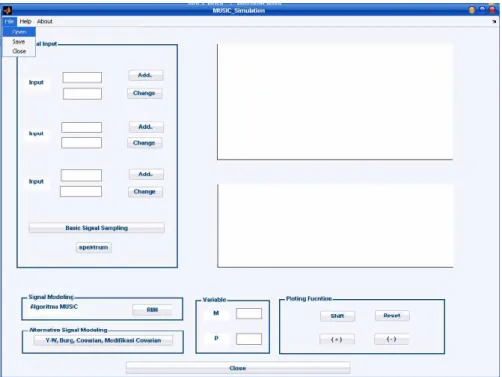Click the upper field of third Input
The width and height of the screenshot is (502, 377).
click(x=81, y=175)
